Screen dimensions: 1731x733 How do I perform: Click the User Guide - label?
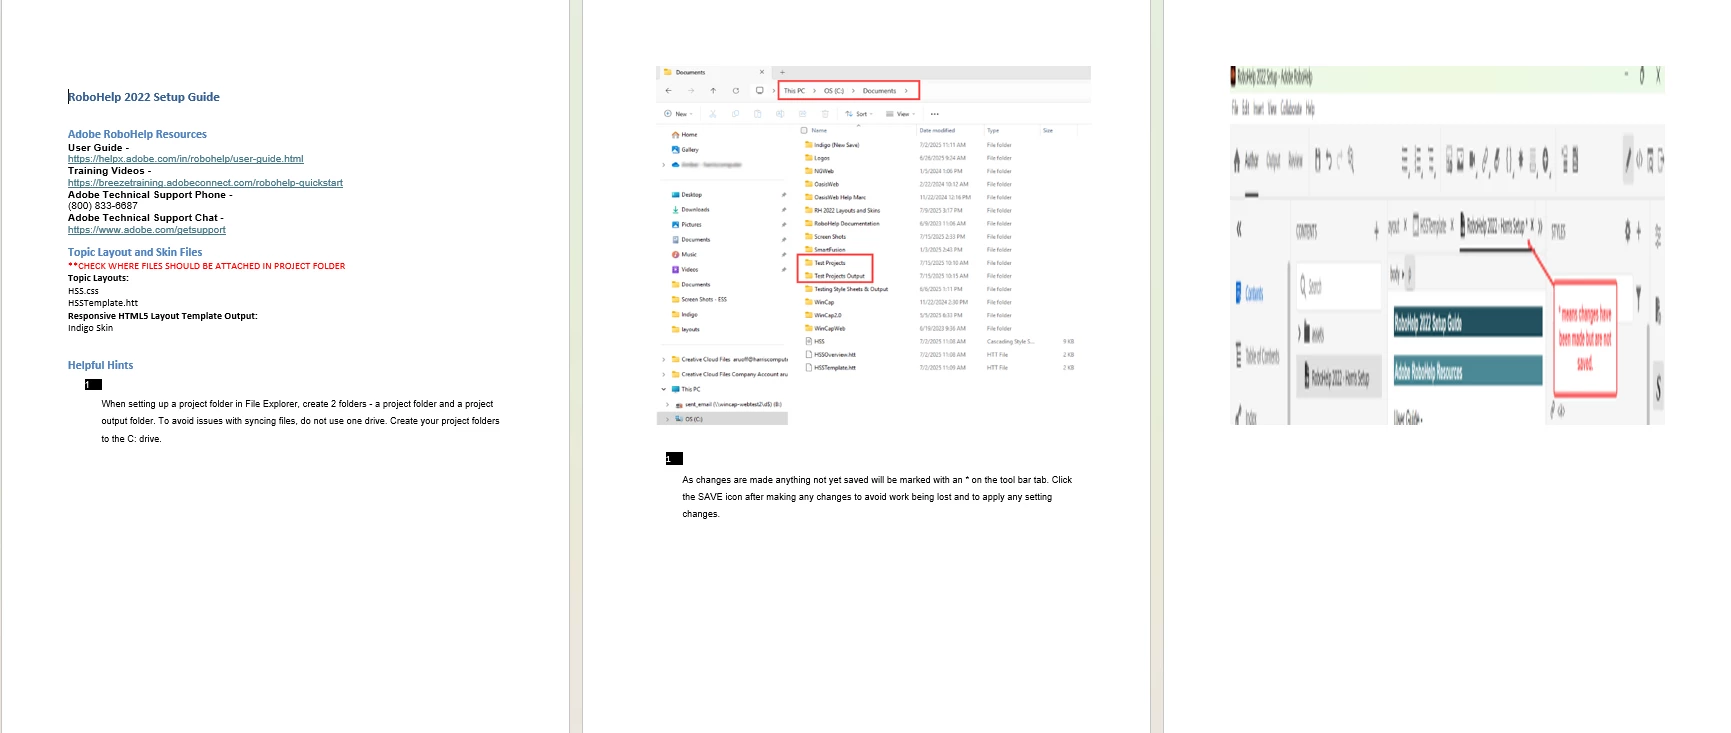[x=98, y=148]
